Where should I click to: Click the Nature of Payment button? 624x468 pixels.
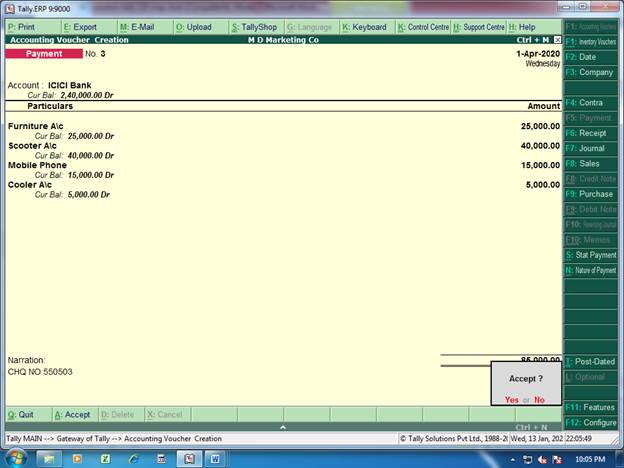pos(591,270)
